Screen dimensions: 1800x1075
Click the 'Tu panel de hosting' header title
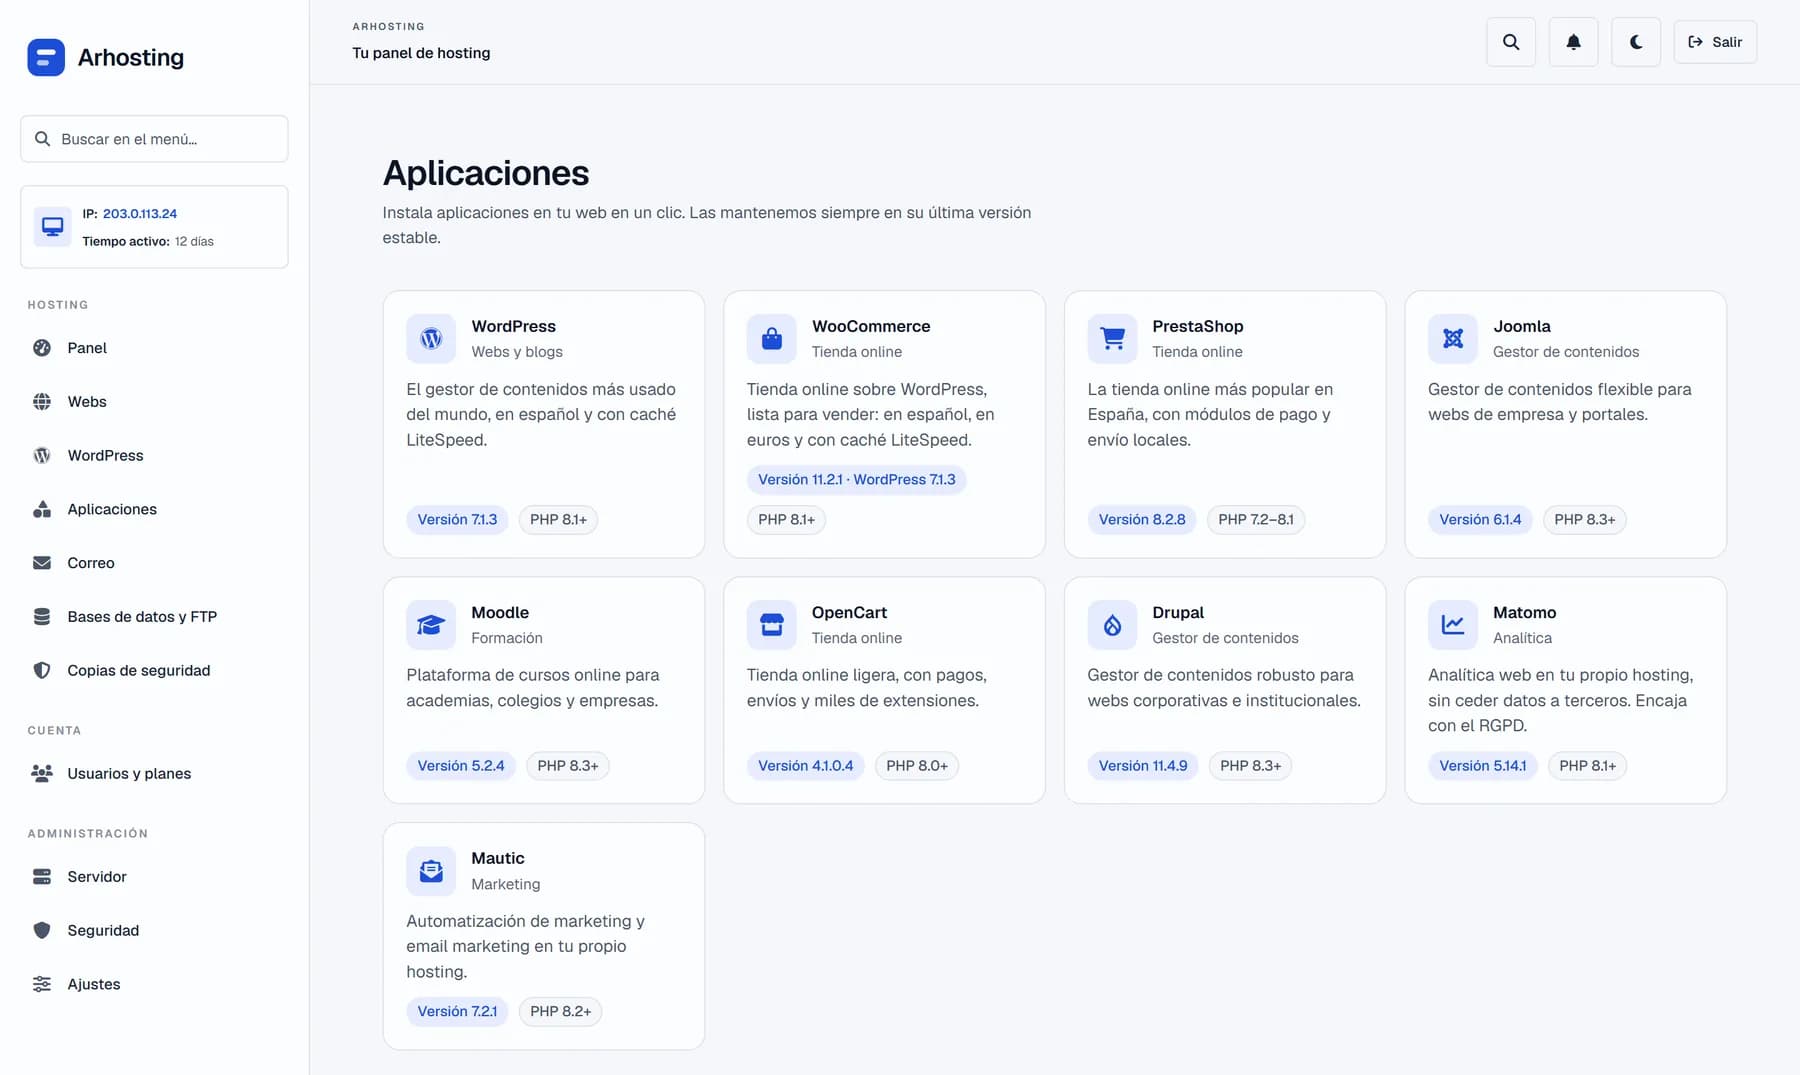(x=421, y=53)
